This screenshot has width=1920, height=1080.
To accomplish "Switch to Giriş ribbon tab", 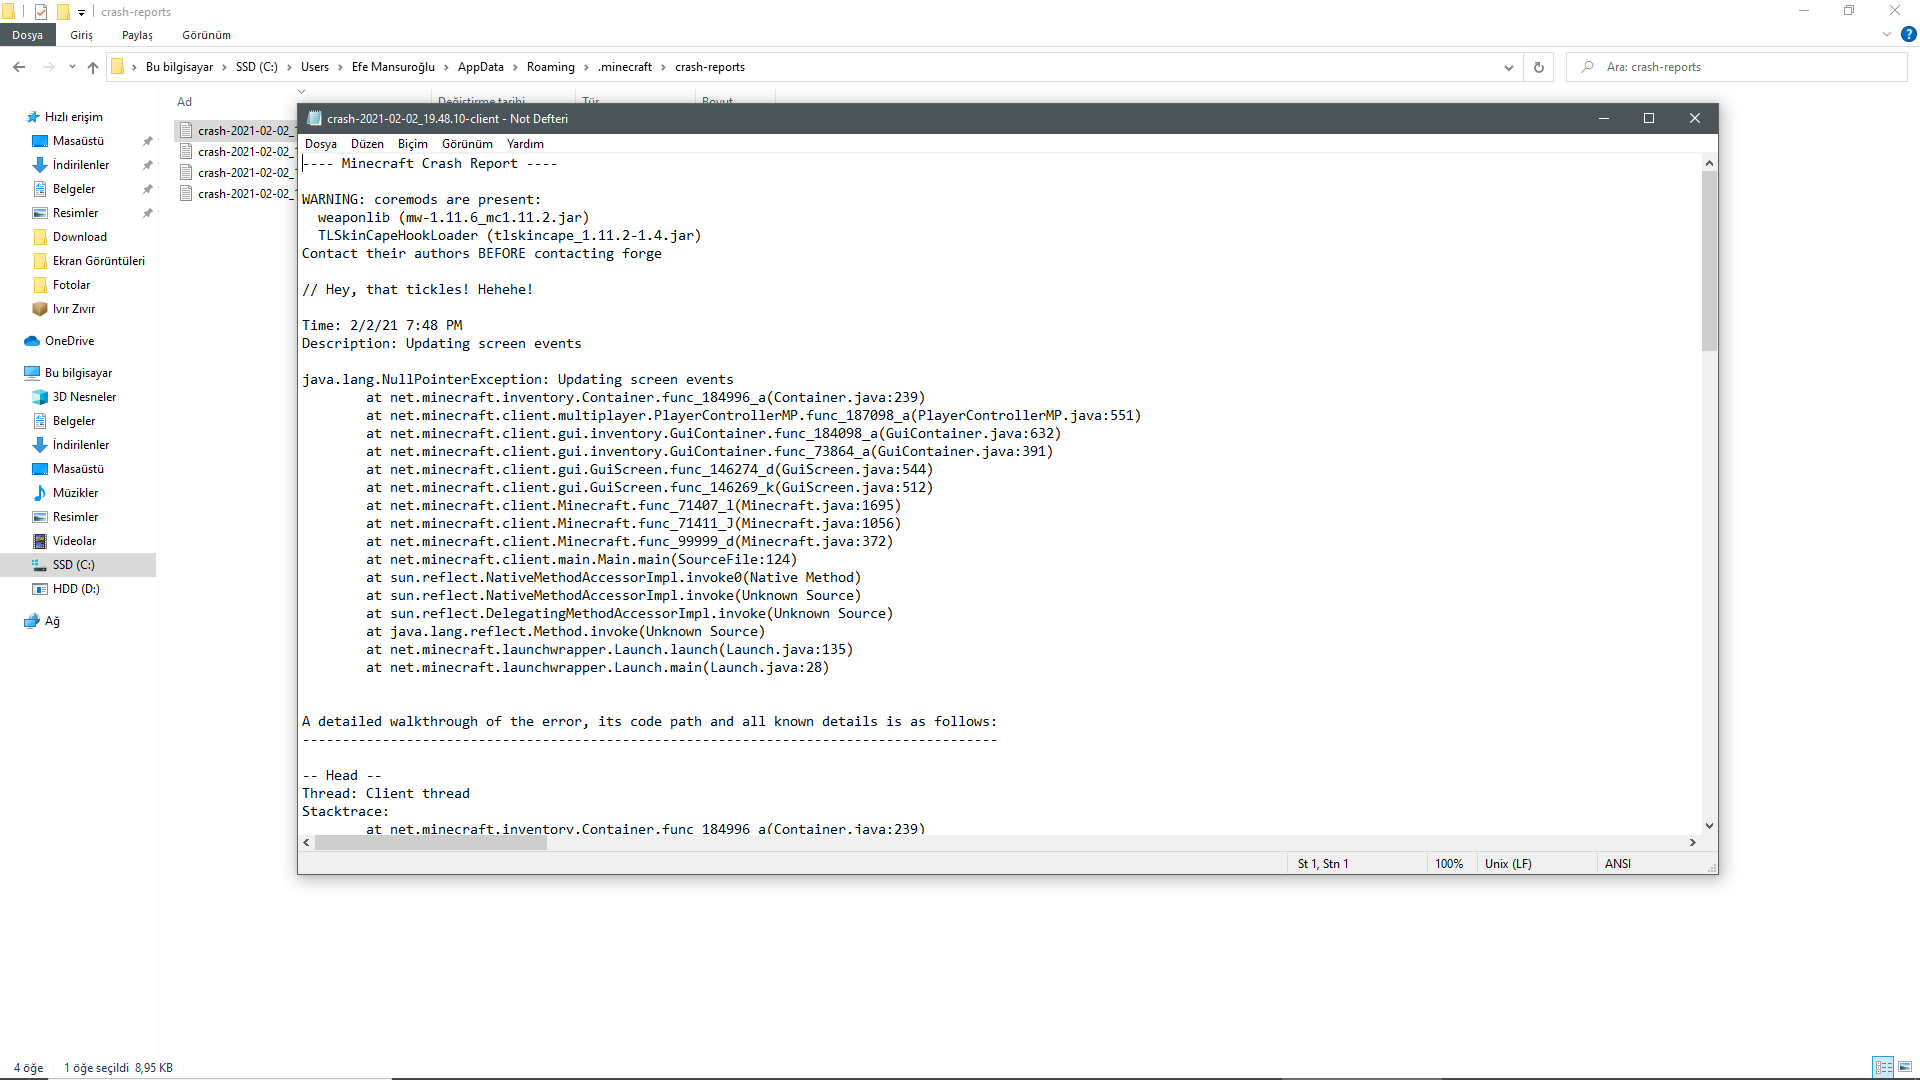I will click(x=81, y=35).
